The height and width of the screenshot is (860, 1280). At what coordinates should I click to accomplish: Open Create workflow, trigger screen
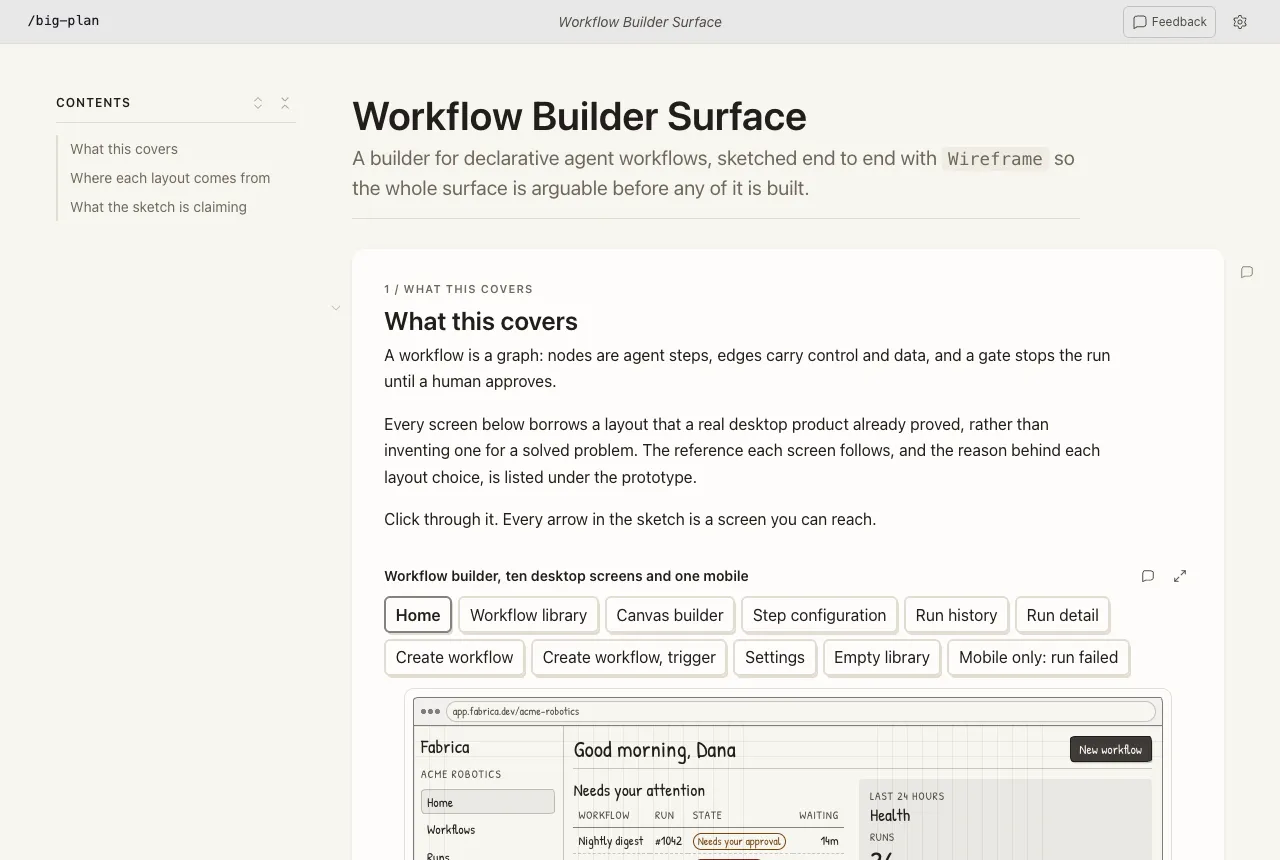click(x=629, y=657)
